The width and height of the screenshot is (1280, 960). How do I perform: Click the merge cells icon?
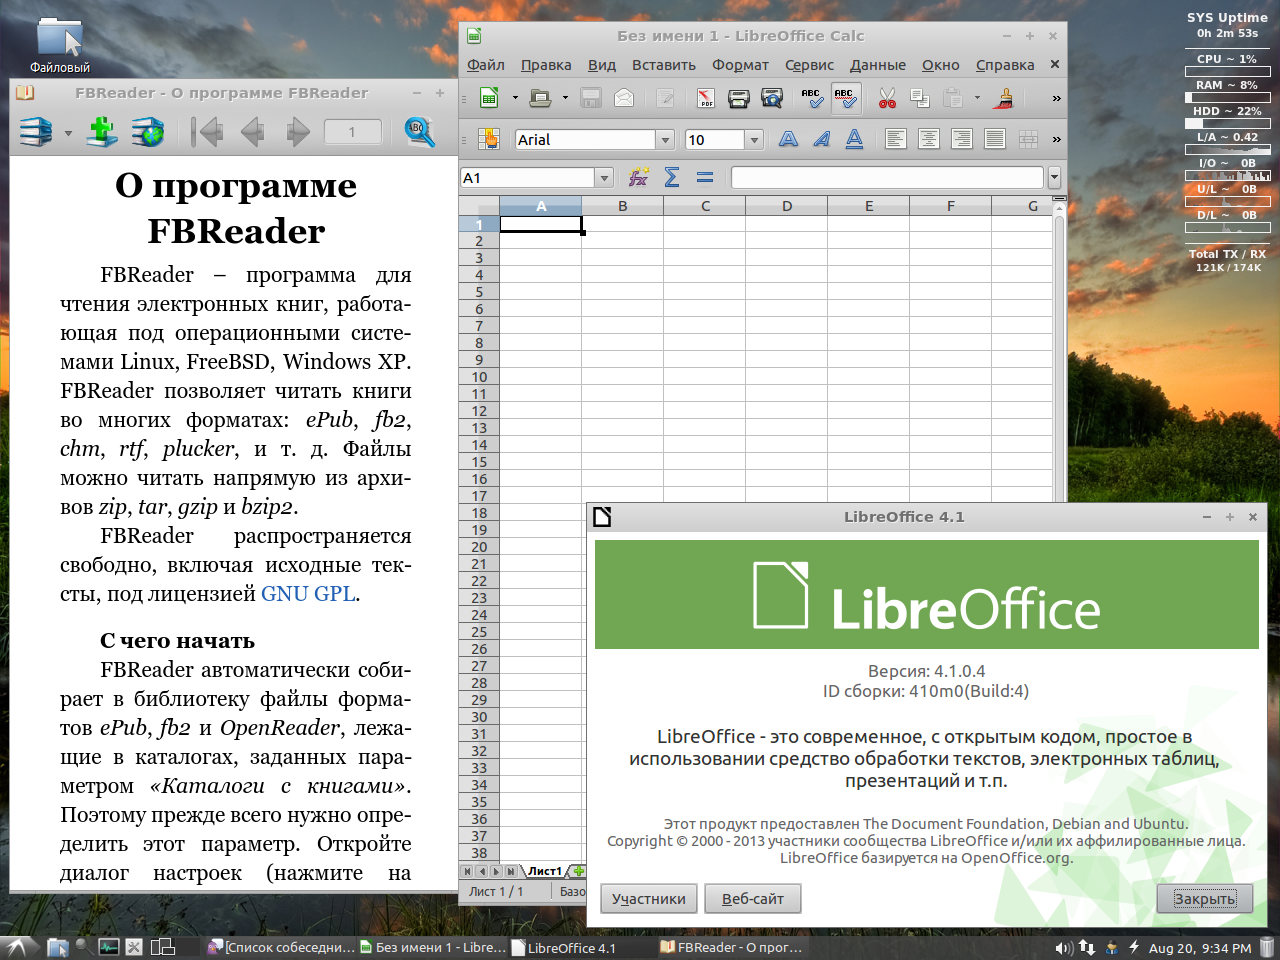tap(1027, 139)
